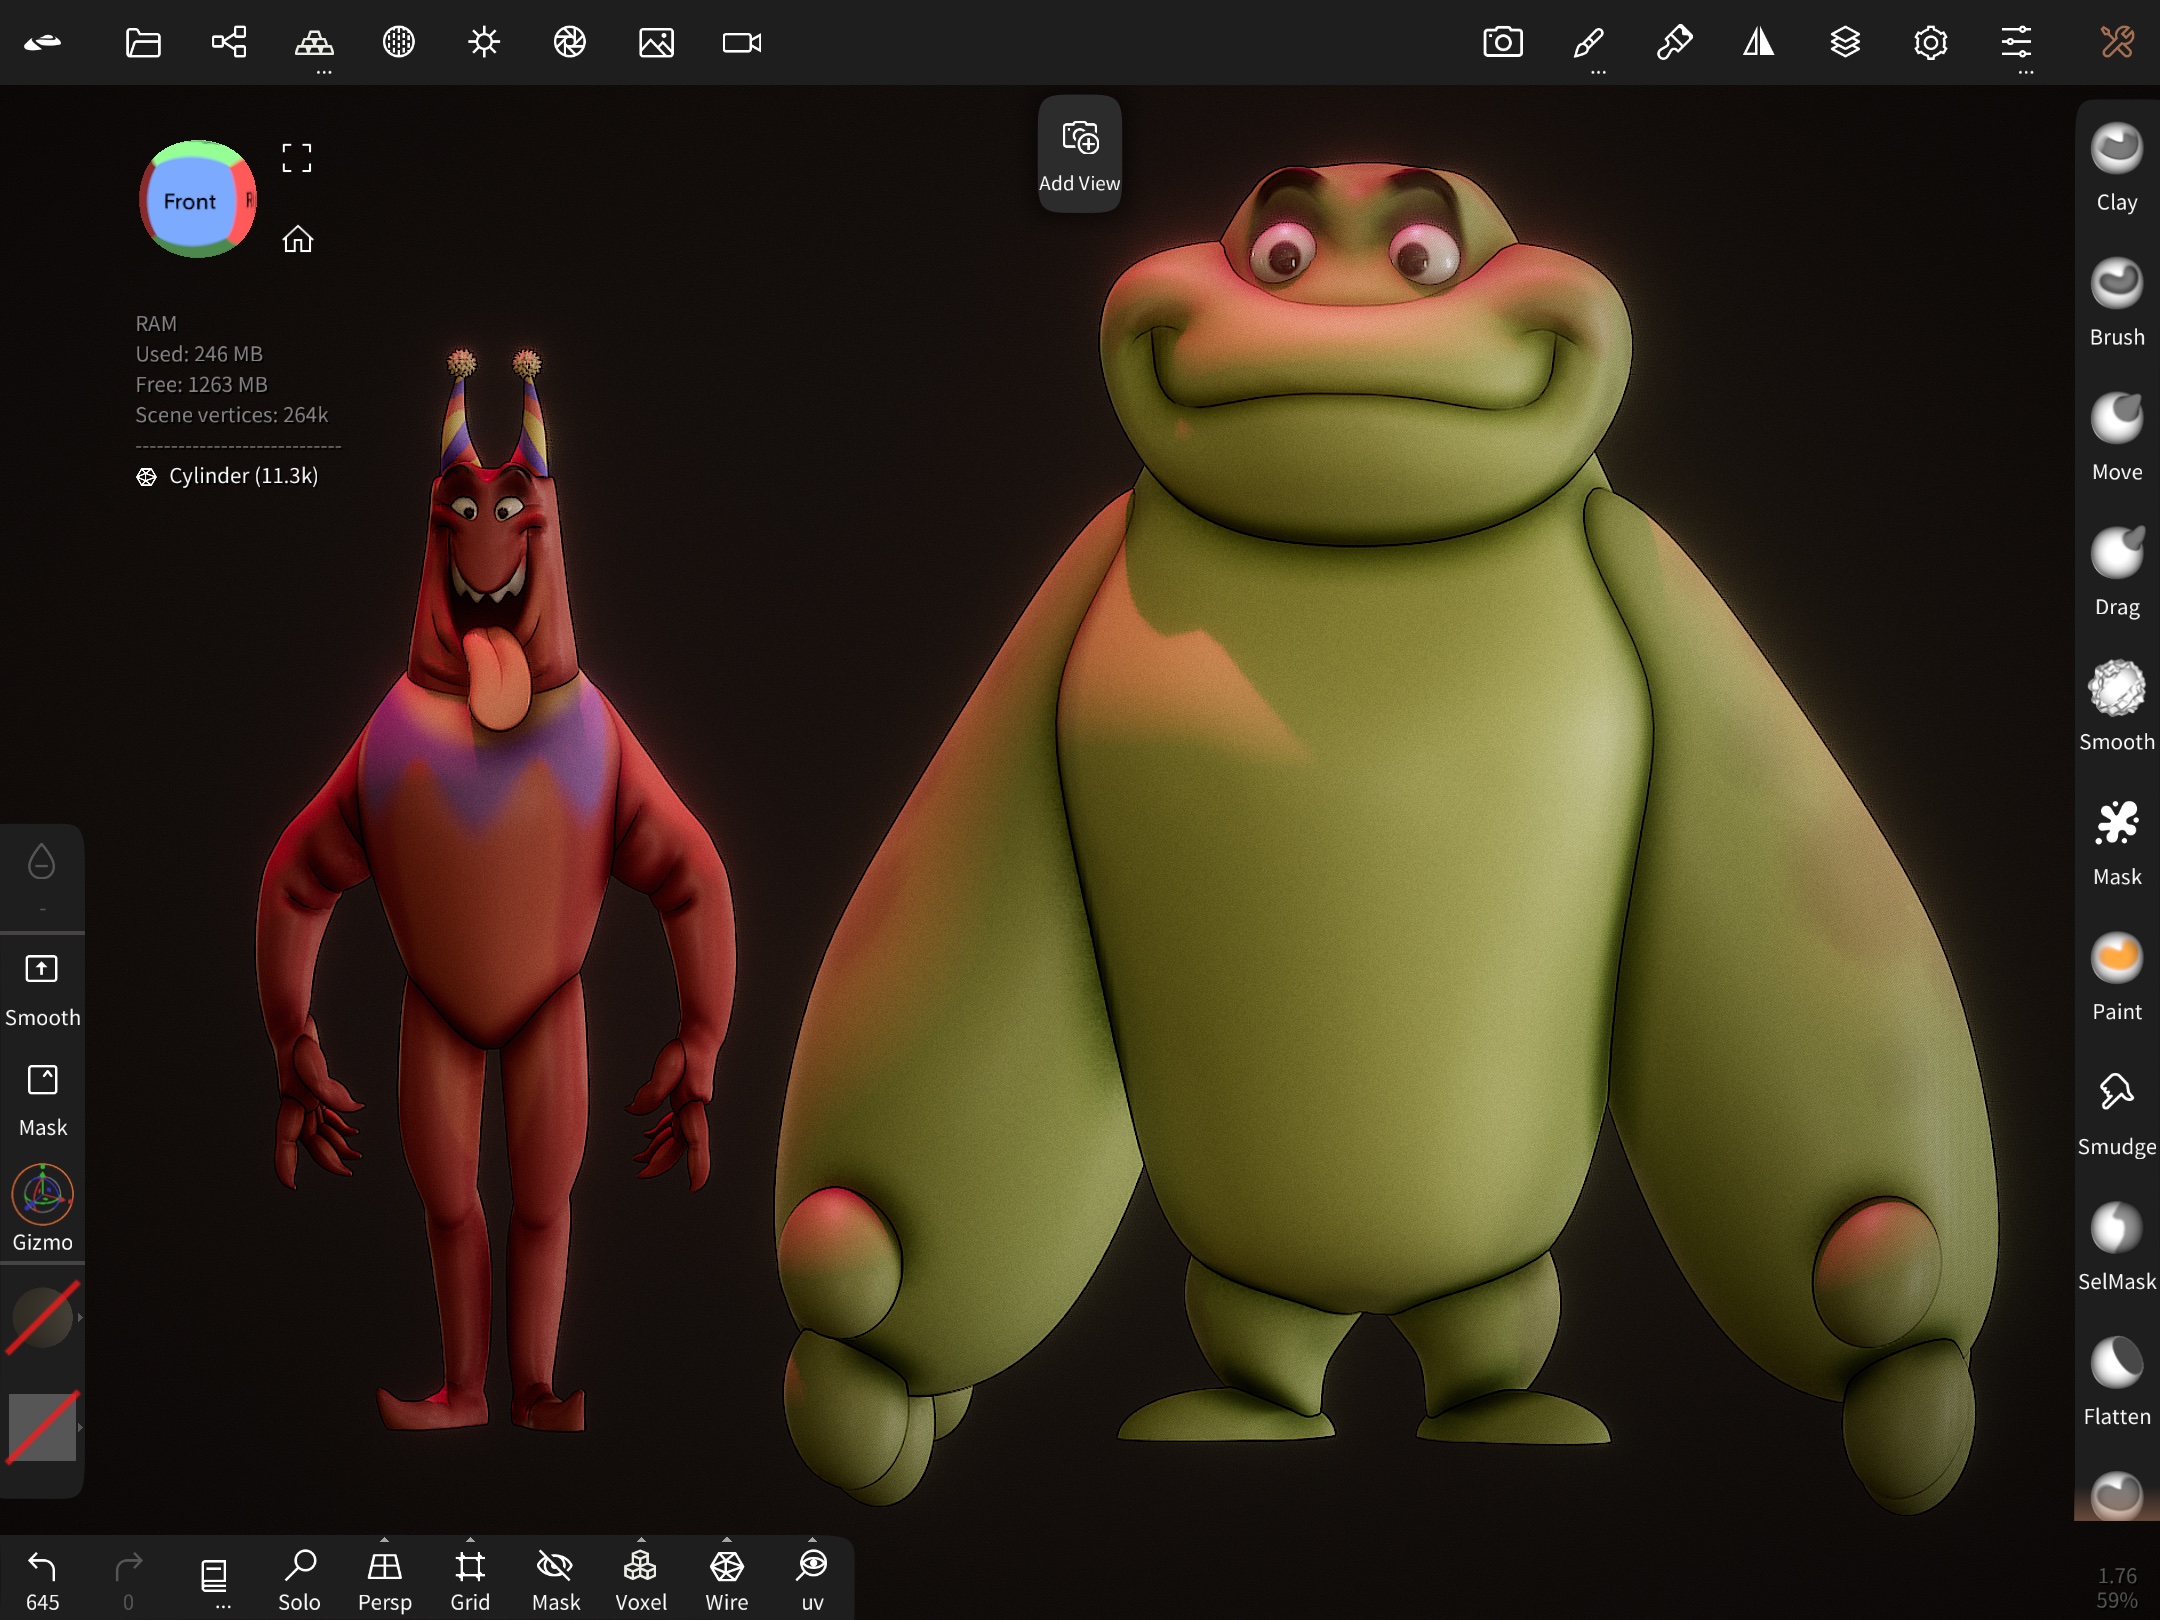Open the Background image menu
Viewport: 2160px width, 1620px height.
[x=656, y=43]
